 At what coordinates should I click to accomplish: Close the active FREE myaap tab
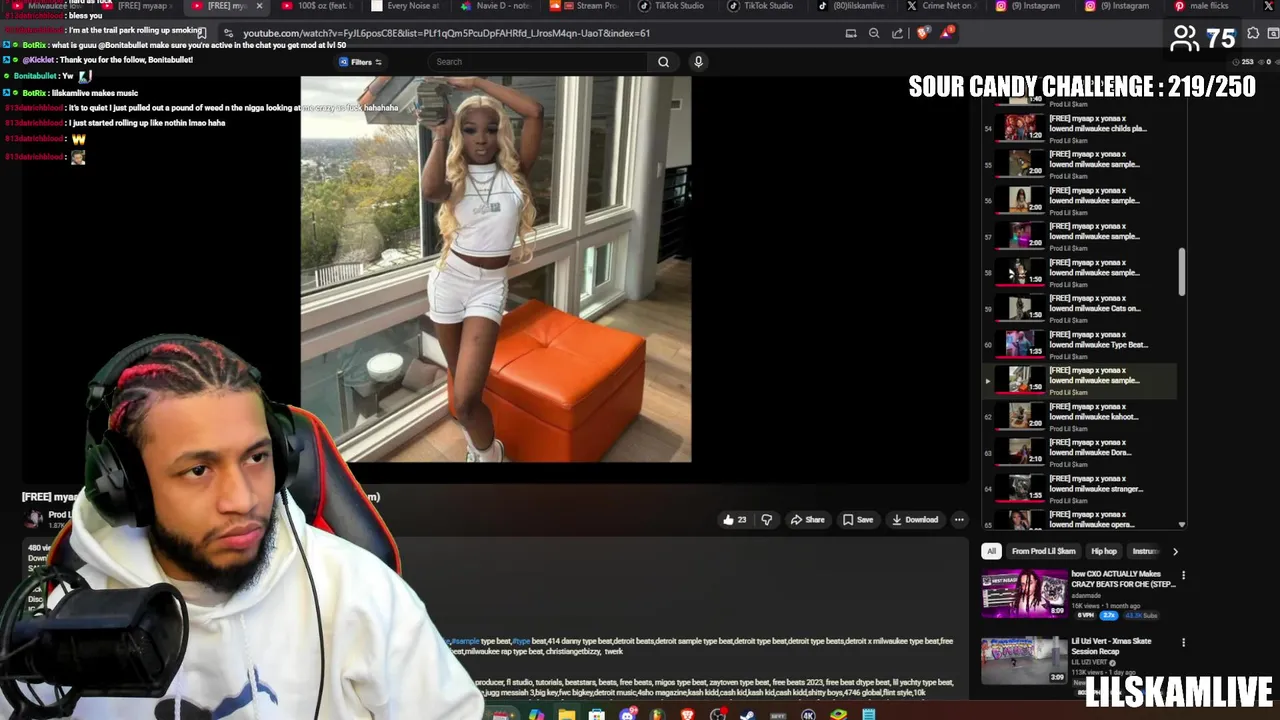pyautogui.click(x=259, y=6)
